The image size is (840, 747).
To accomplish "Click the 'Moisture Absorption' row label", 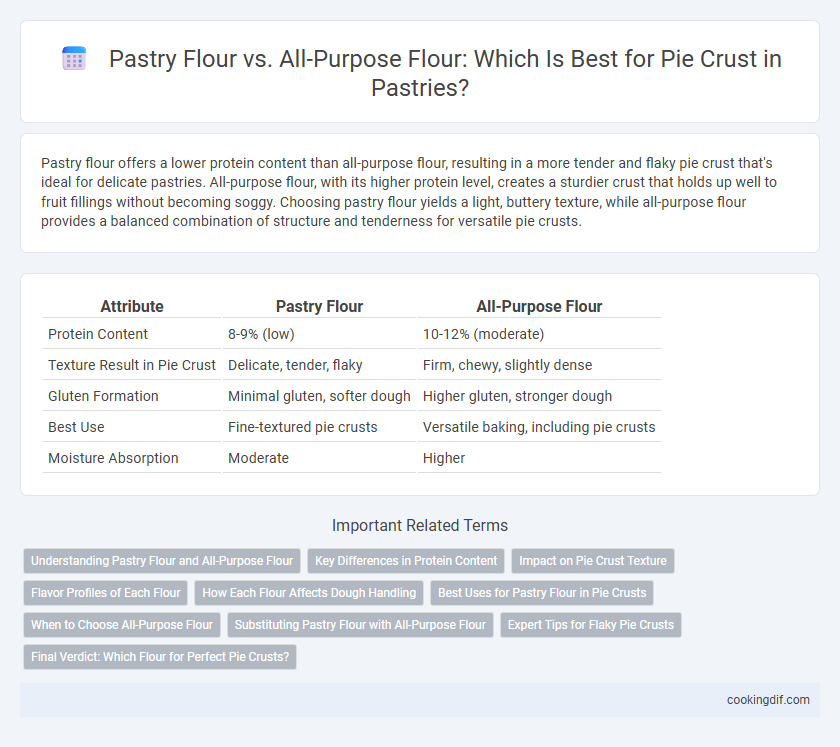I will 113,458.
